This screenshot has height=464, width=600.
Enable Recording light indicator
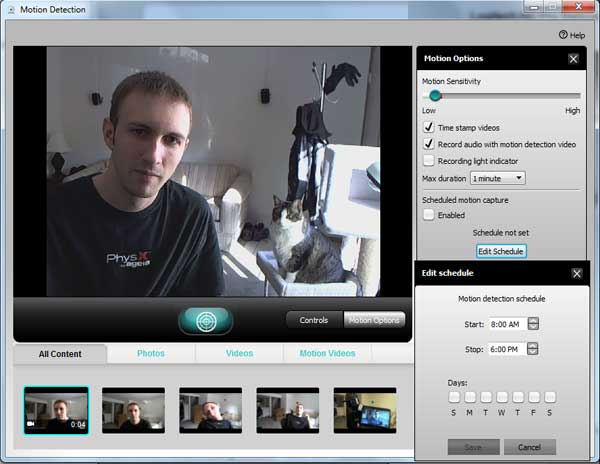pos(429,161)
